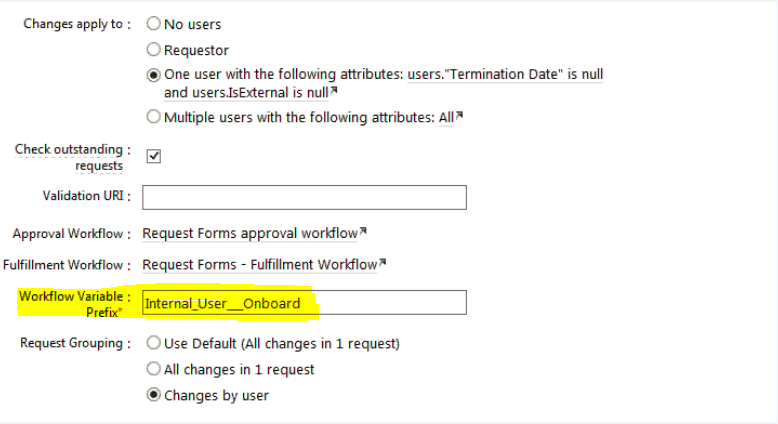Open Request Forms - Fulfillment Workflow link

click(259, 265)
